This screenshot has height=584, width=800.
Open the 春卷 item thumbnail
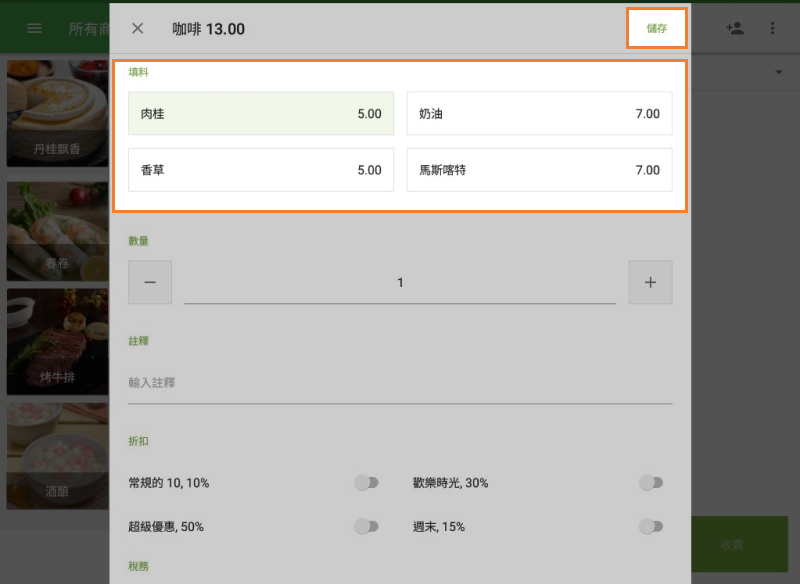click(x=57, y=232)
